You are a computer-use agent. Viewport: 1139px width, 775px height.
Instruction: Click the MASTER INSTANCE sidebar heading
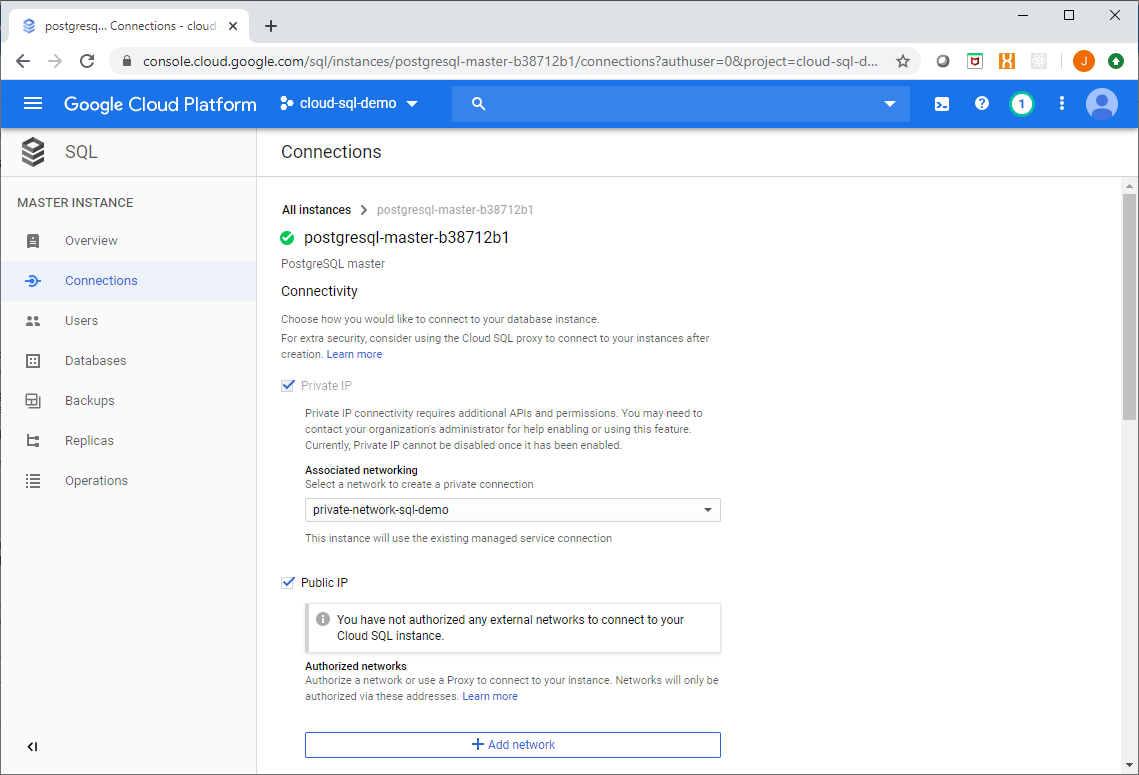(x=76, y=203)
